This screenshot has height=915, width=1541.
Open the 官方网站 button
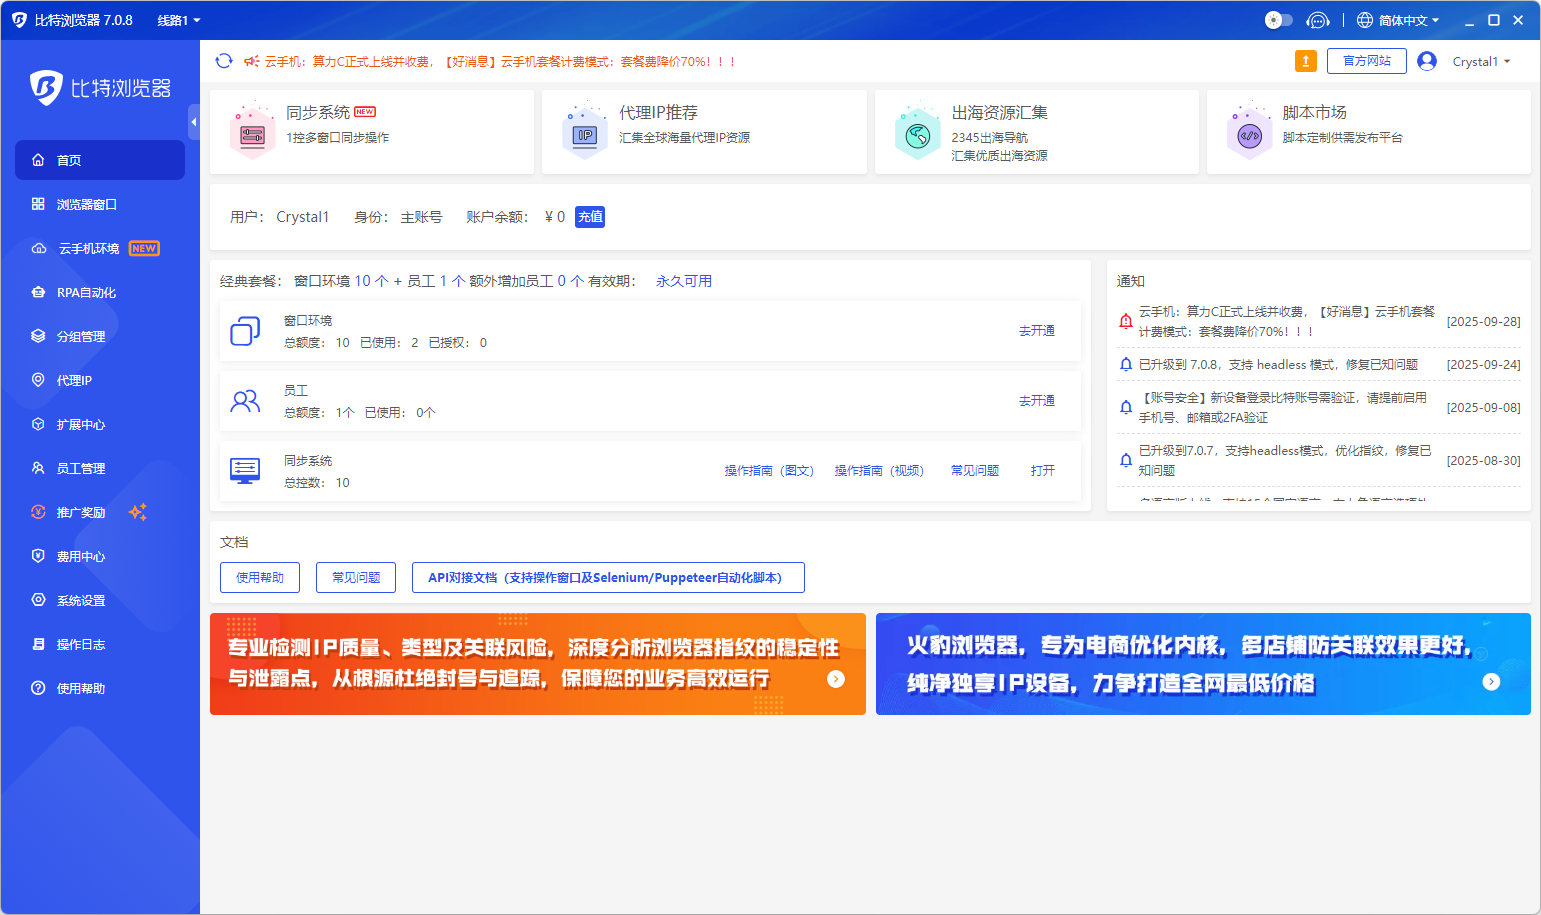click(1366, 61)
